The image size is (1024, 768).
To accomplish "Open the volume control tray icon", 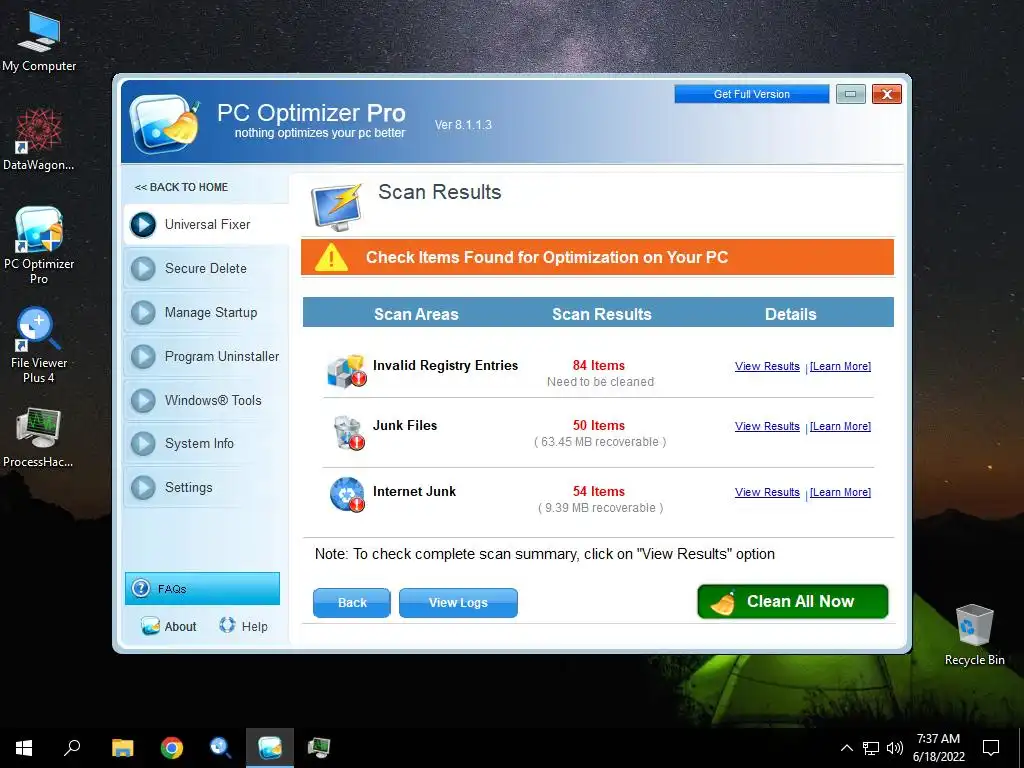I will tap(895, 748).
